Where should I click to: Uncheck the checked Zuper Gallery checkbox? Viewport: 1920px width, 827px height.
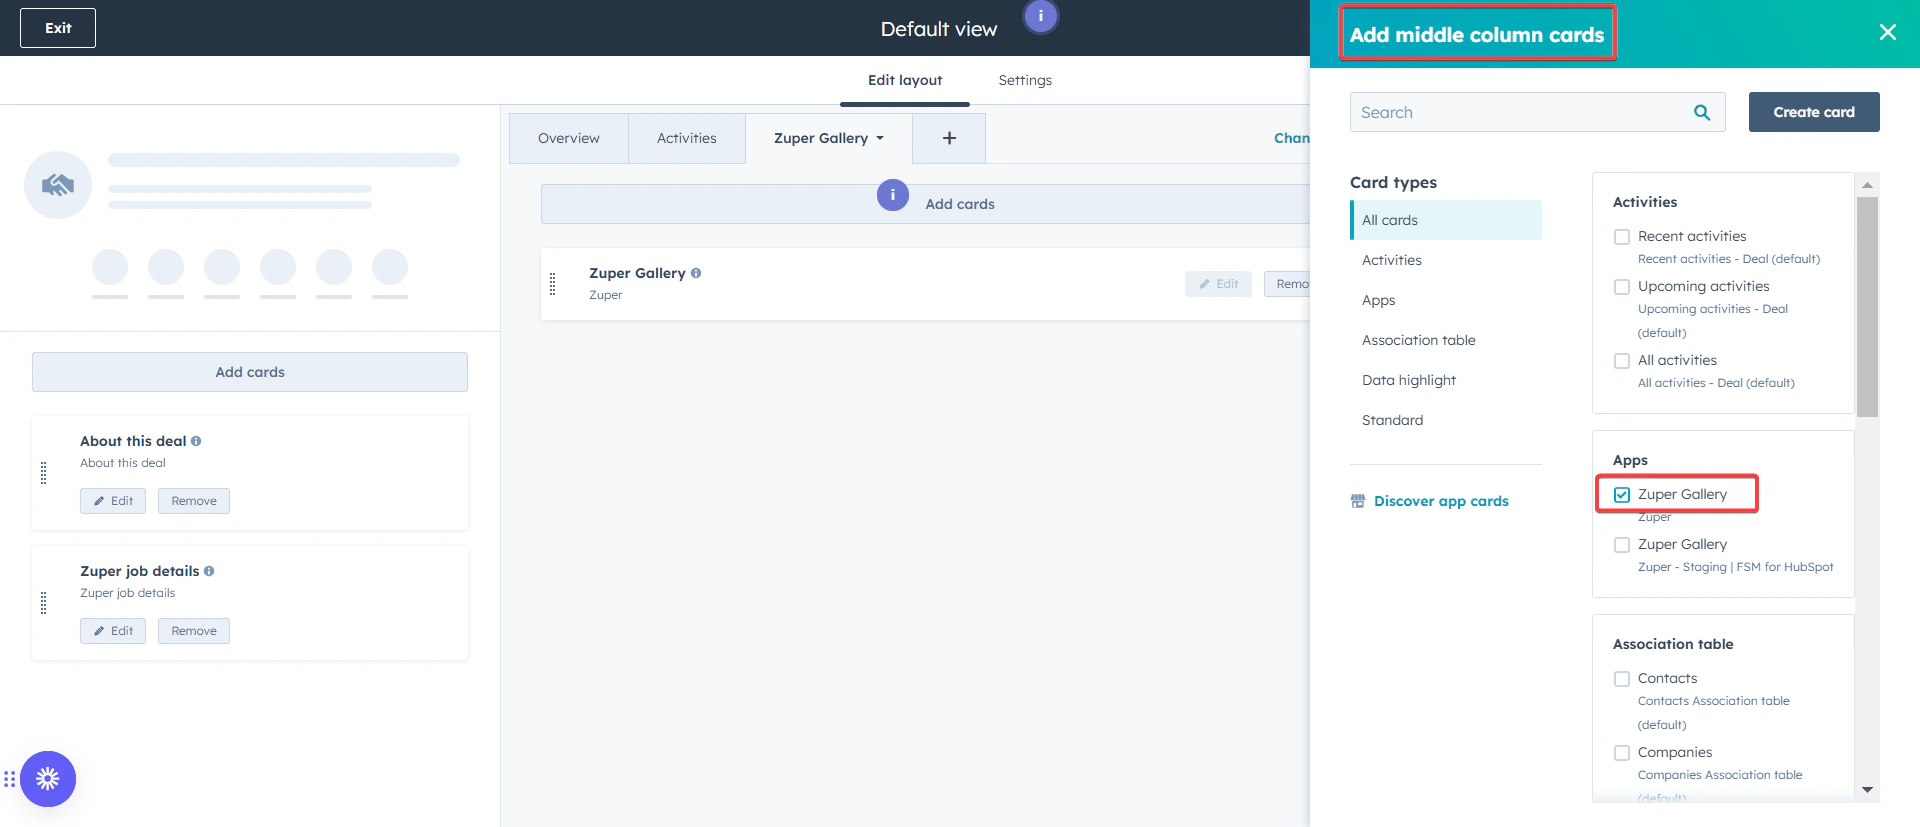[1622, 495]
